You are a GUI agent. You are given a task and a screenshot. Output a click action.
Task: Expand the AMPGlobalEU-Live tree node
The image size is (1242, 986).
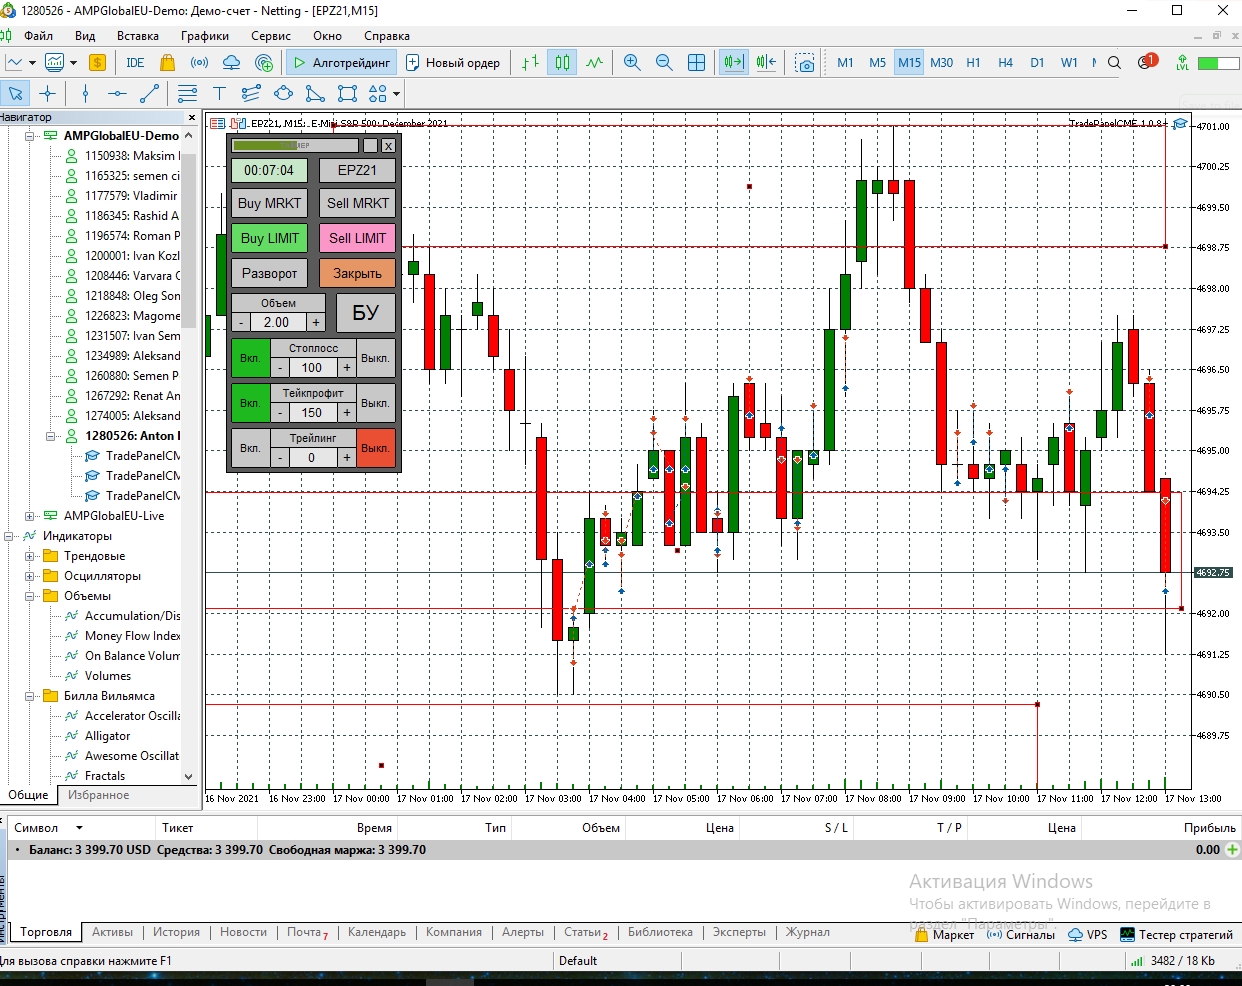pyautogui.click(x=30, y=516)
